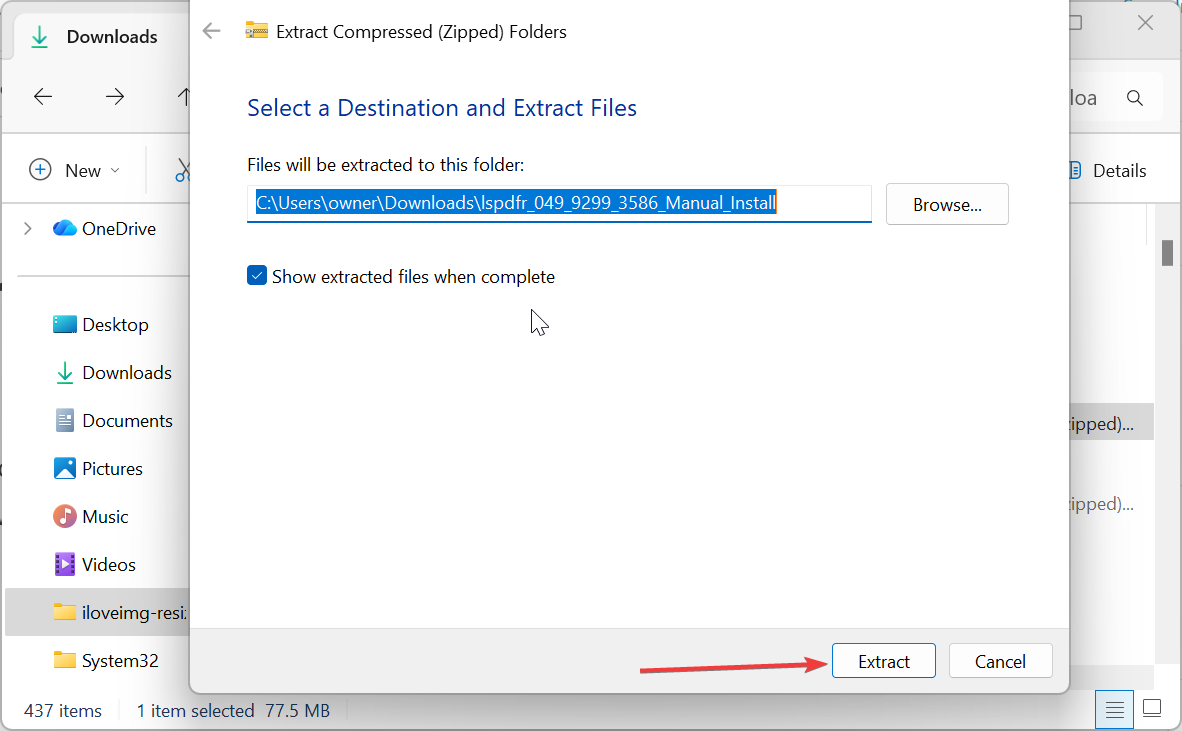Switch to details list view layout
This screenshot has height=731, width=1182.
(1115, 710)
